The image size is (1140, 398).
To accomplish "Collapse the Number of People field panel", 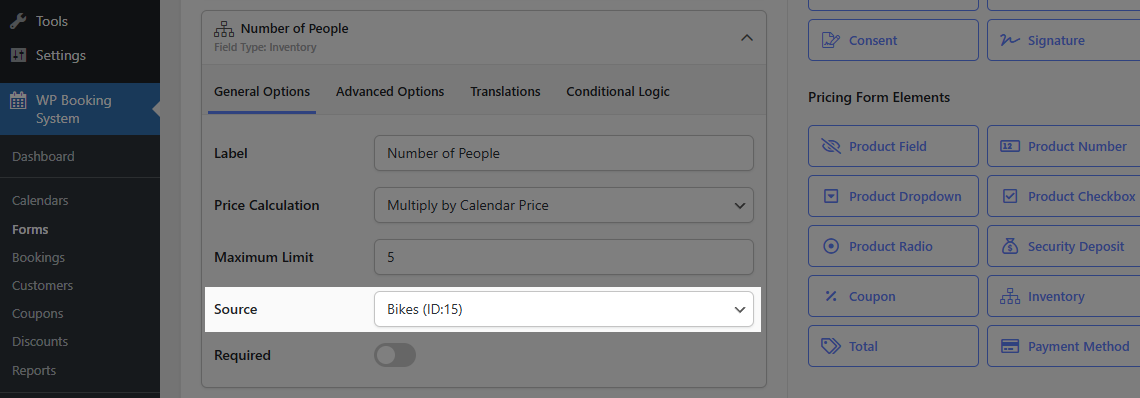I will pos(747,38).
